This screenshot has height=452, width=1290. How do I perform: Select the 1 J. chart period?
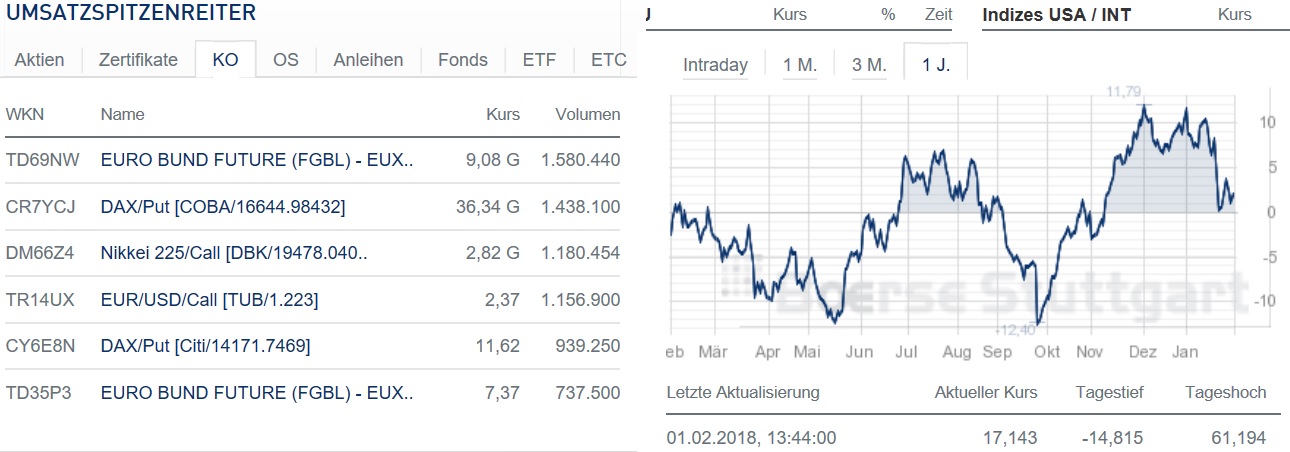[936, 65]
